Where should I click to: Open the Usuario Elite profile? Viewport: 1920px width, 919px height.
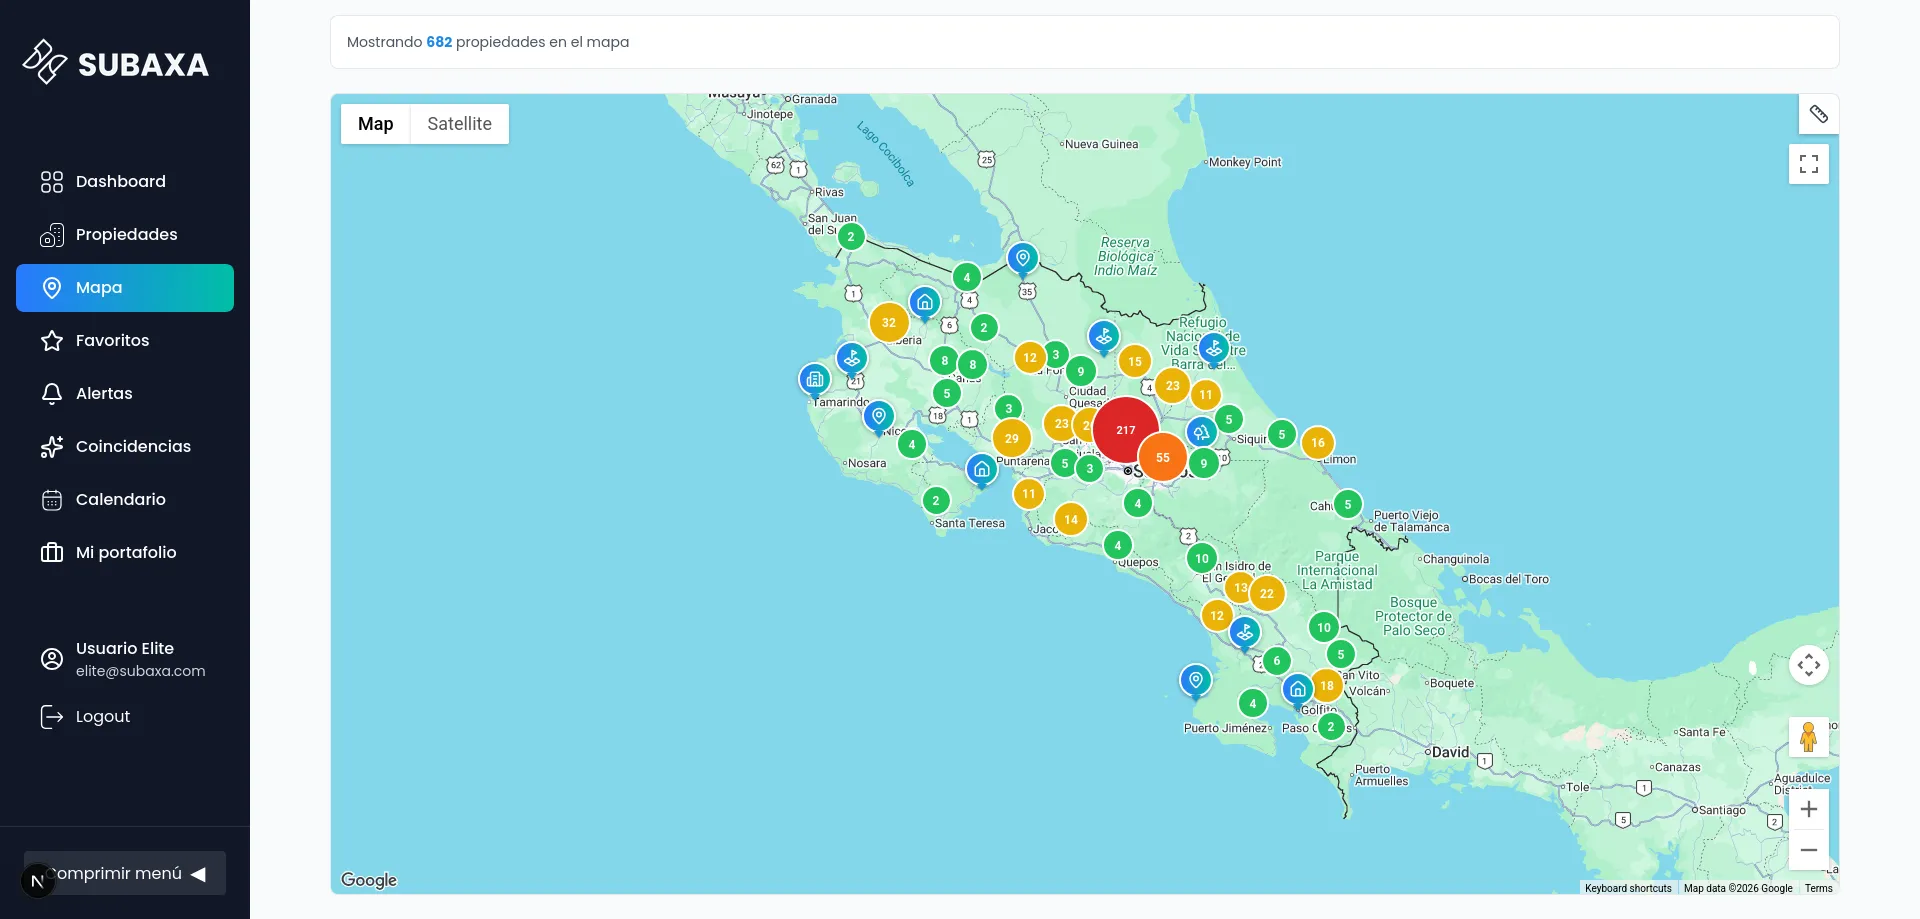coord(123,659)
